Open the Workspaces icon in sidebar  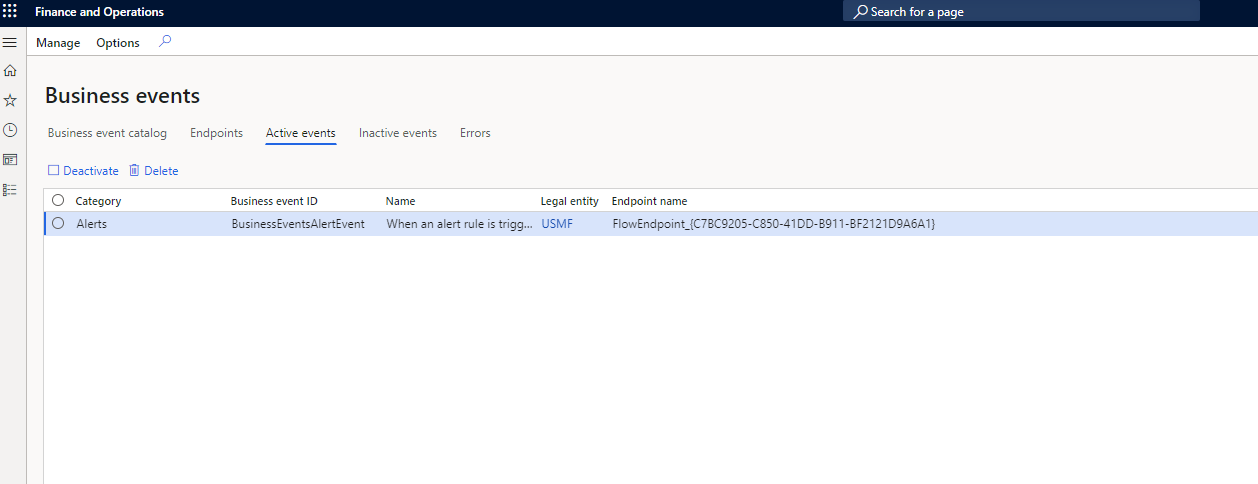coord(10,160)
